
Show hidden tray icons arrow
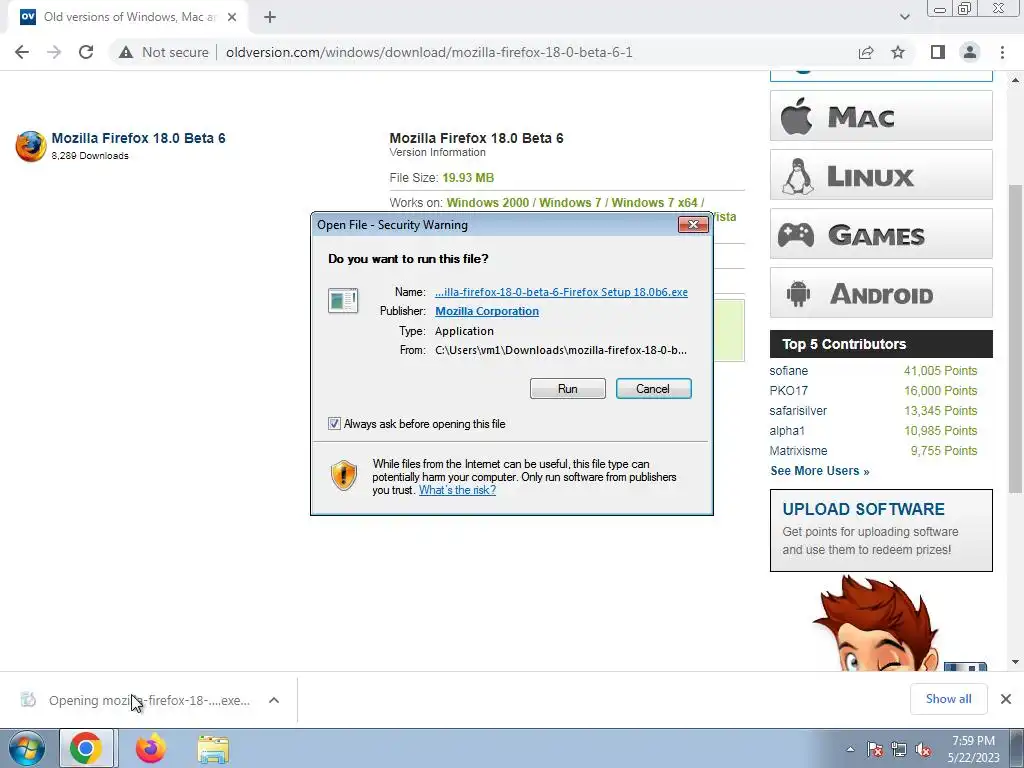tap(850, 749)
